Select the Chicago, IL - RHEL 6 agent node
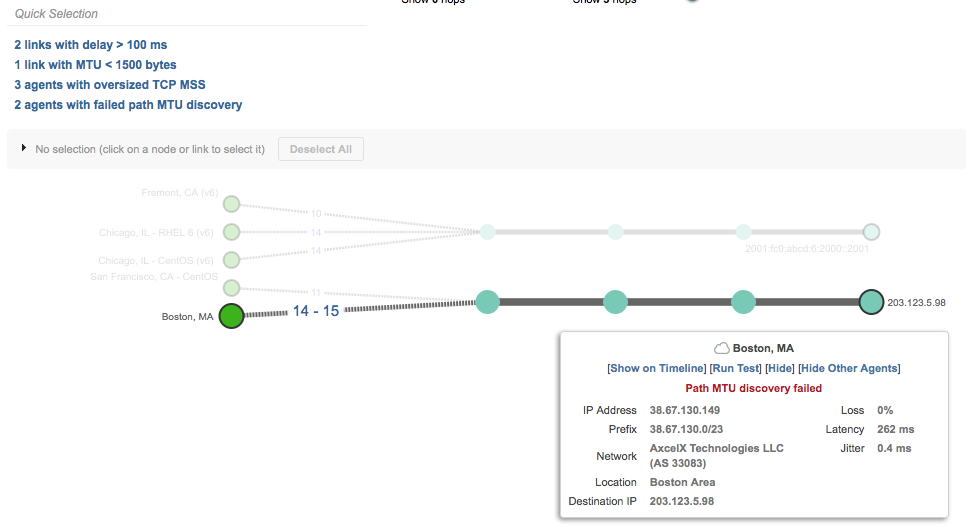 pos(231,232)
